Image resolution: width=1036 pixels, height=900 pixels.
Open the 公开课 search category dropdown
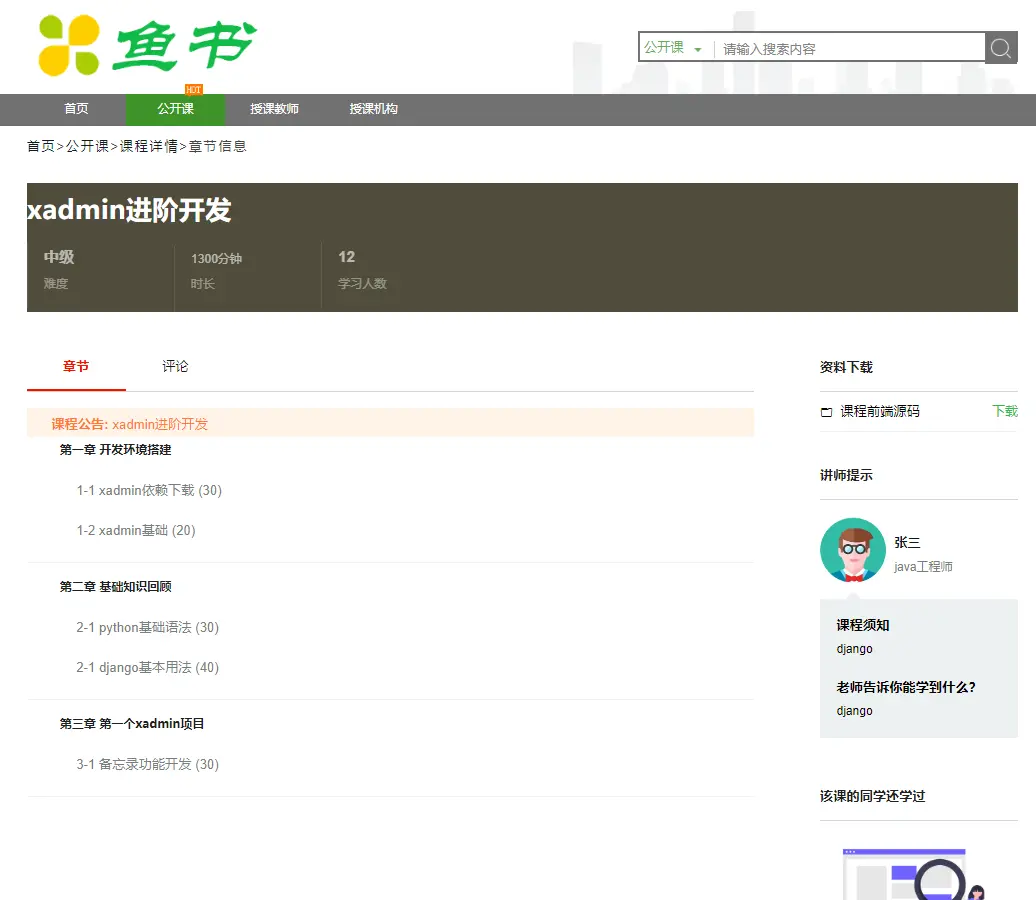[673, 48]
